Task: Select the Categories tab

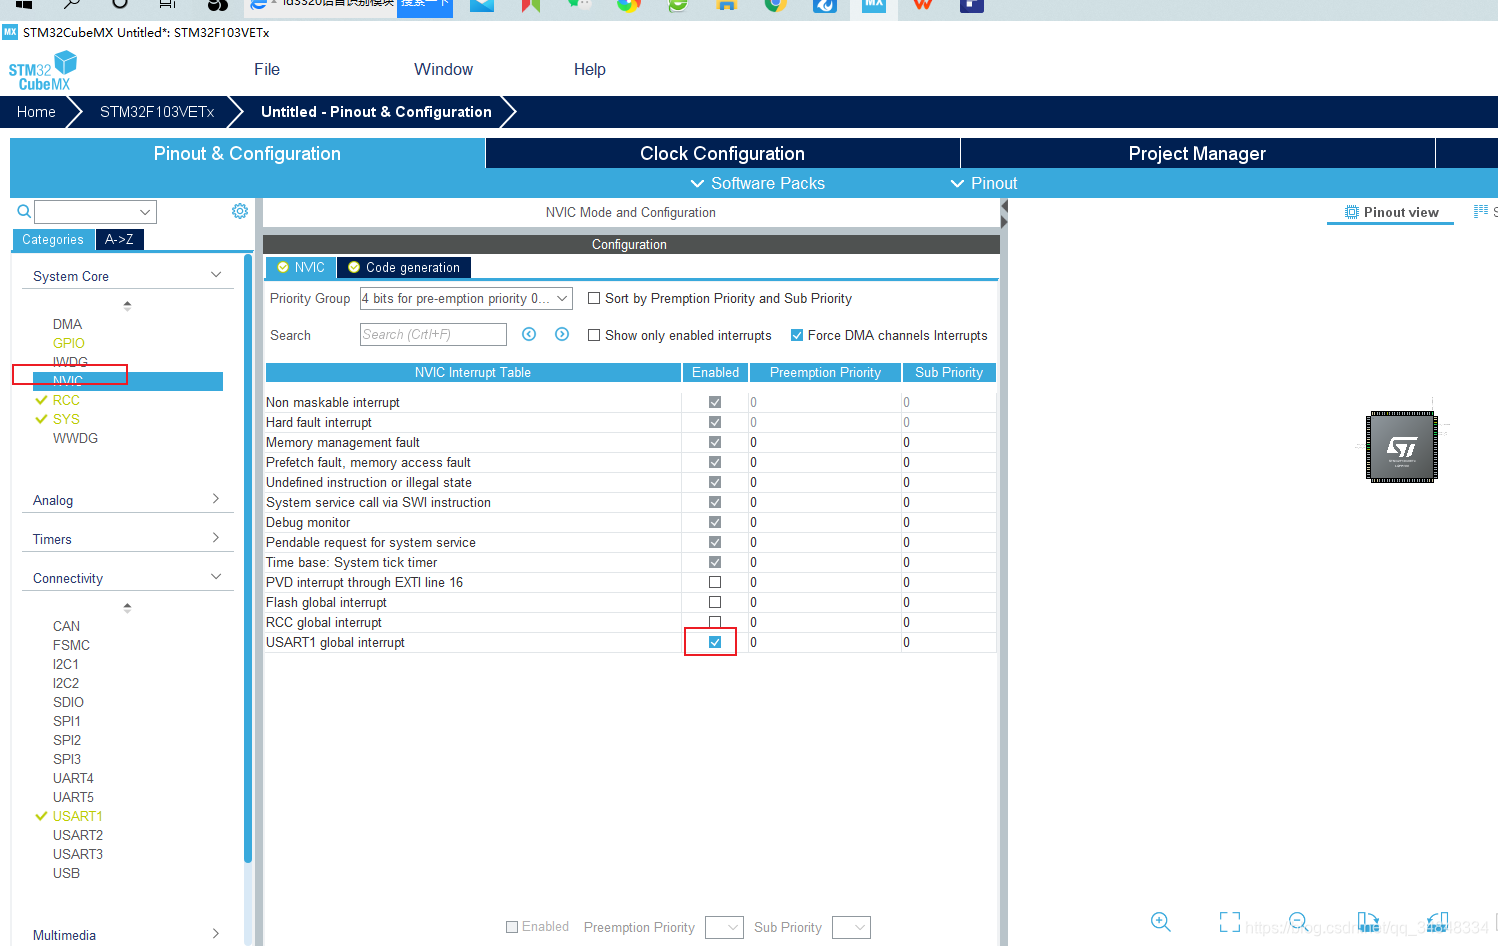Action: 53,239
